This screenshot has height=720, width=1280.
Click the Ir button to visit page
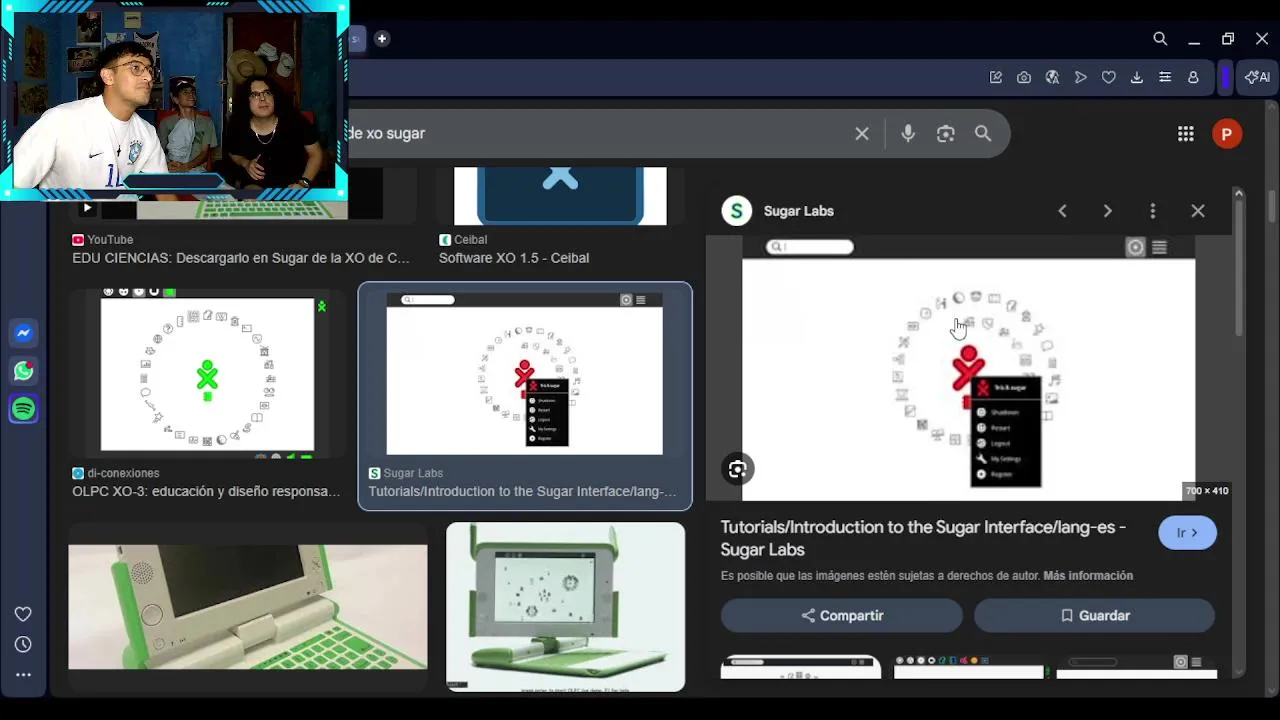(1187, 533)
